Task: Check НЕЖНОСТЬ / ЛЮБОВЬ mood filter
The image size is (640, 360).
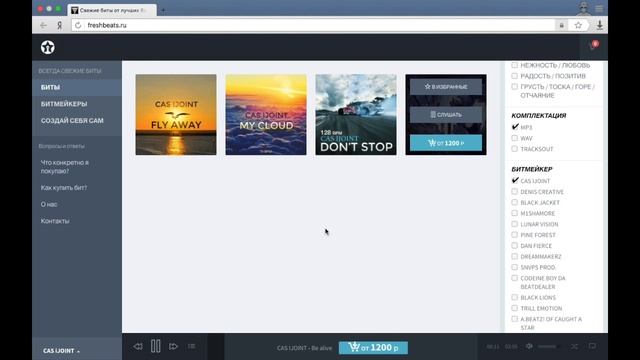Action: 515,65
